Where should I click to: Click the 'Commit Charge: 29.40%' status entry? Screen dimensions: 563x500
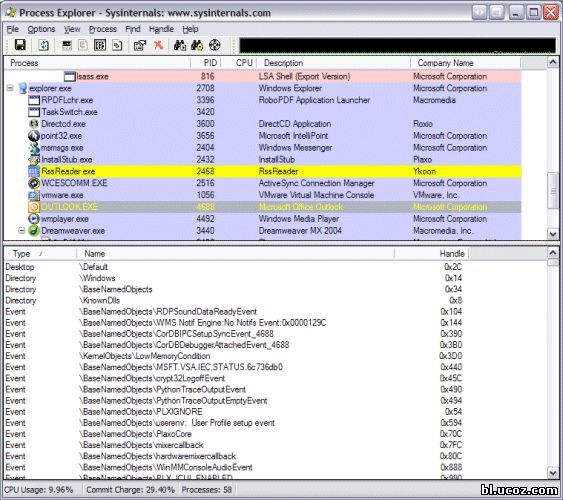pyautogui.click(x=130, y=490)
